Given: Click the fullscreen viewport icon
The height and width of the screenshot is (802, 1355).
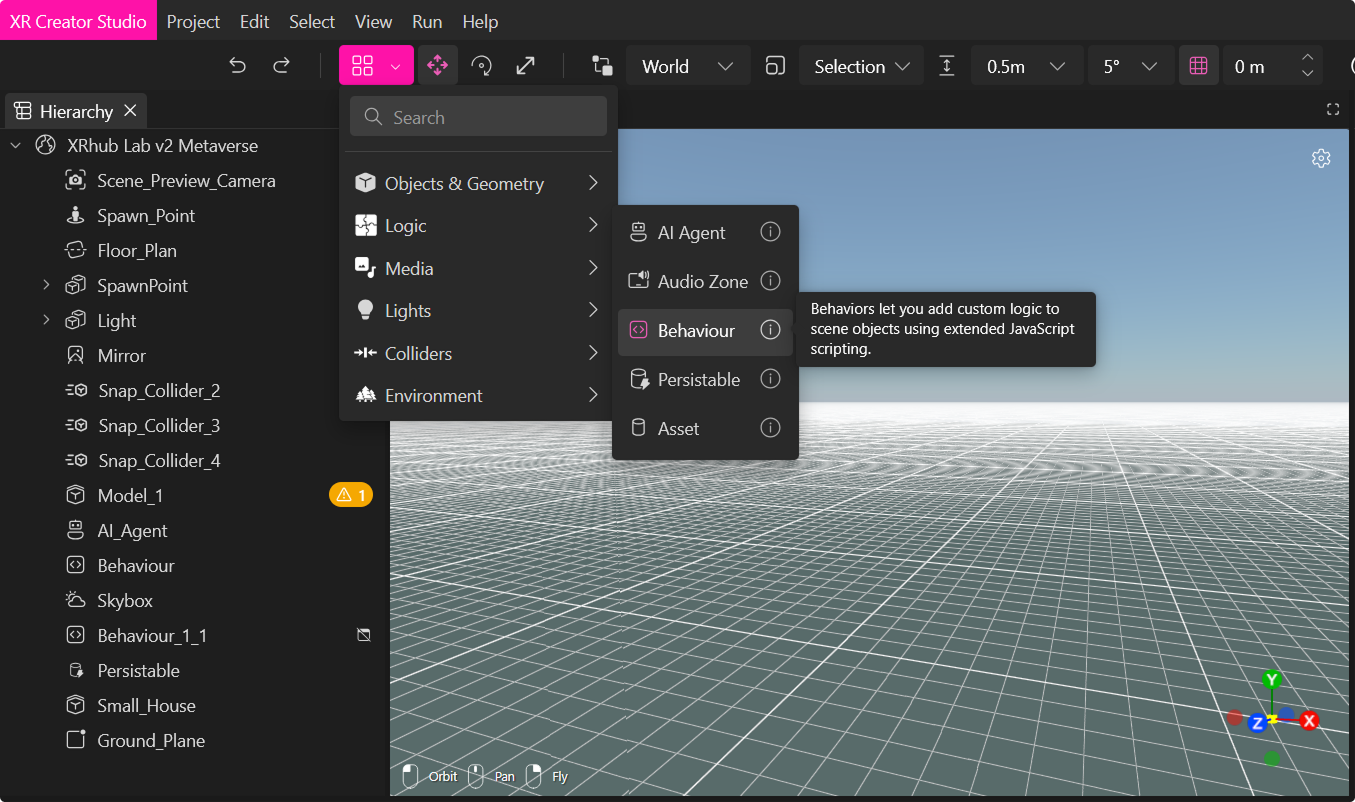Looking at the screenshot, I should click(1332, 110).
